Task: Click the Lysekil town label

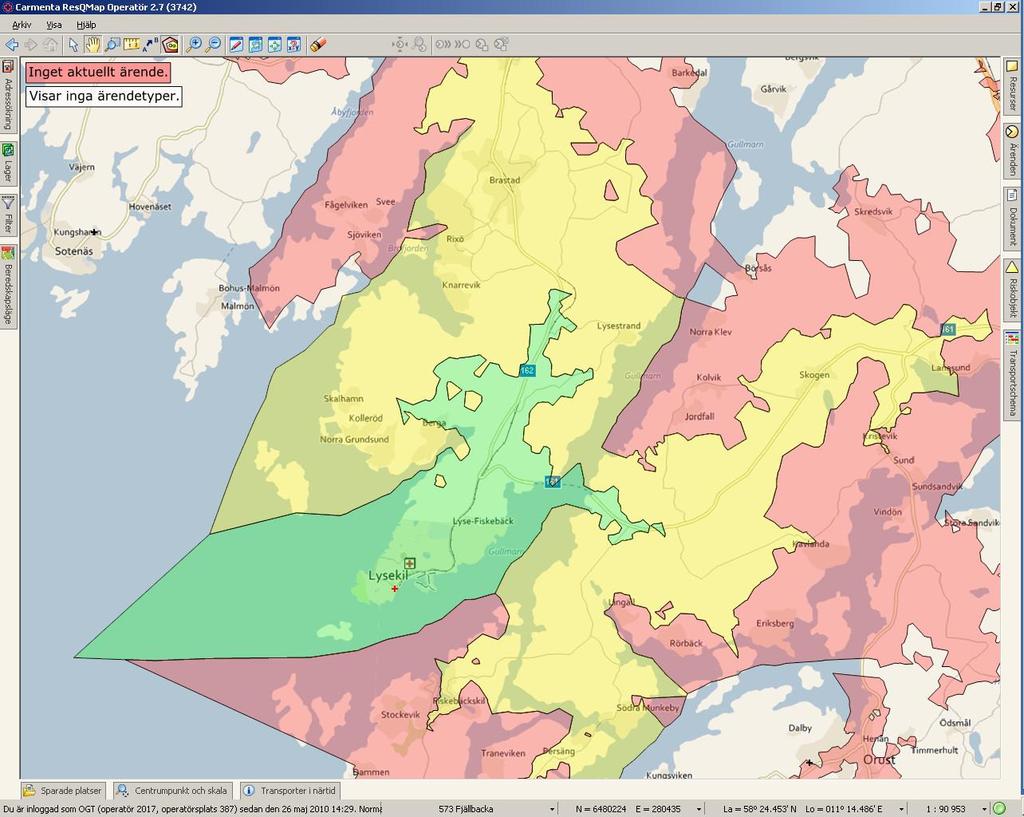Action: click(x=388, y=575)
